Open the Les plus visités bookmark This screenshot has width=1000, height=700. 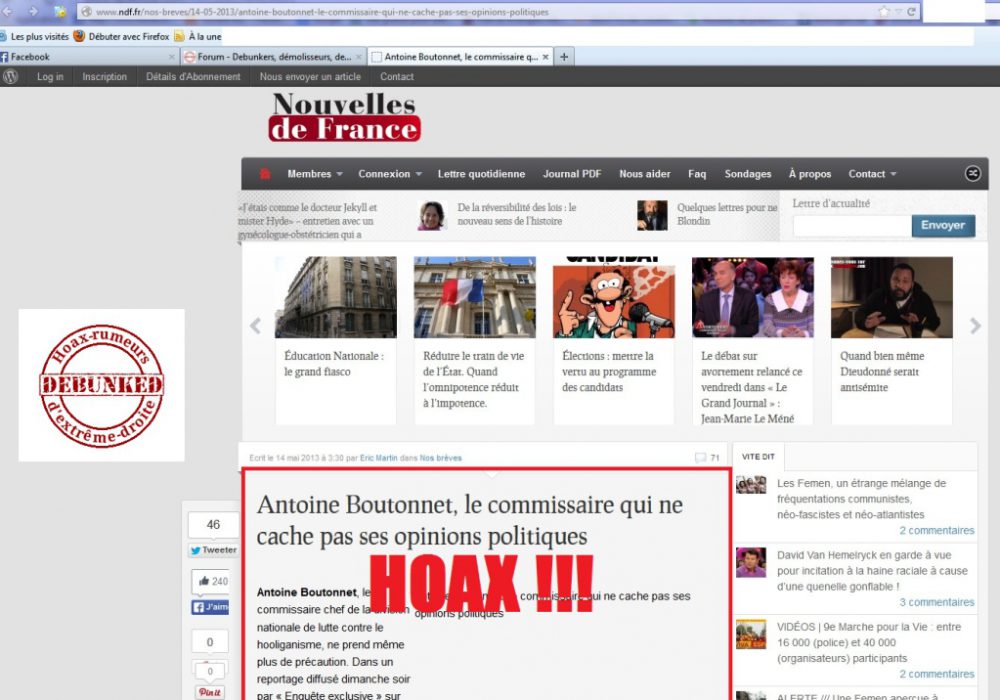pos(34,36)
